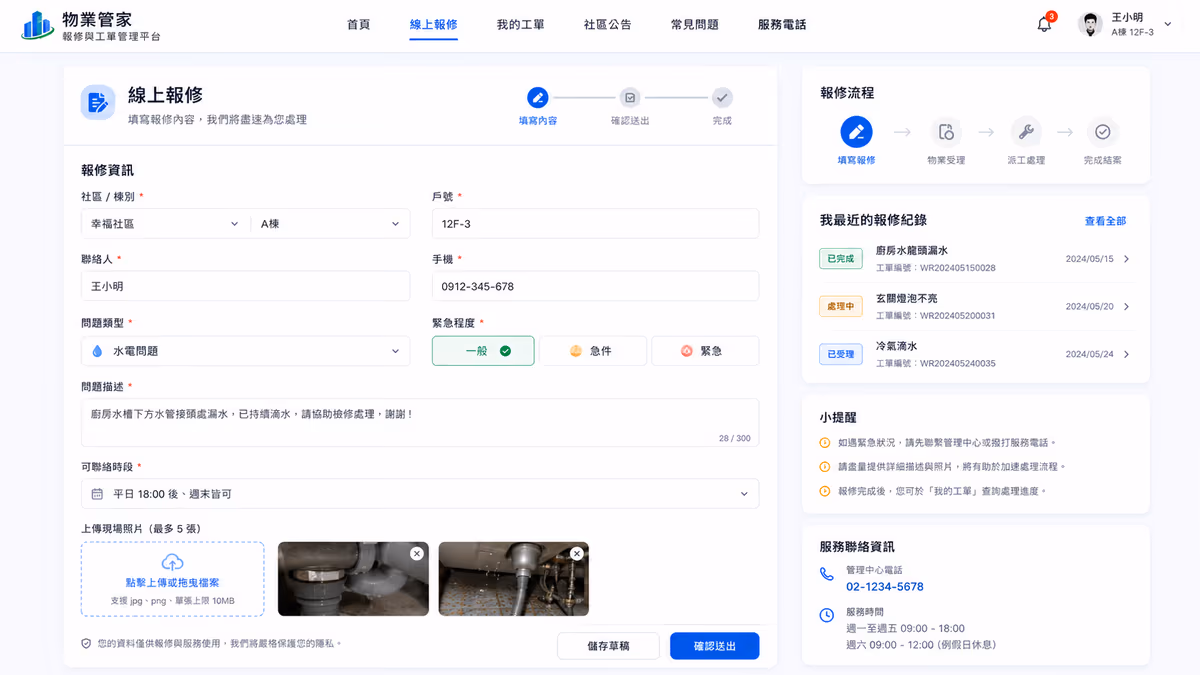Open notifications bell icon
Viewport: 1200px width, 675px height.
pos(1044,25)
